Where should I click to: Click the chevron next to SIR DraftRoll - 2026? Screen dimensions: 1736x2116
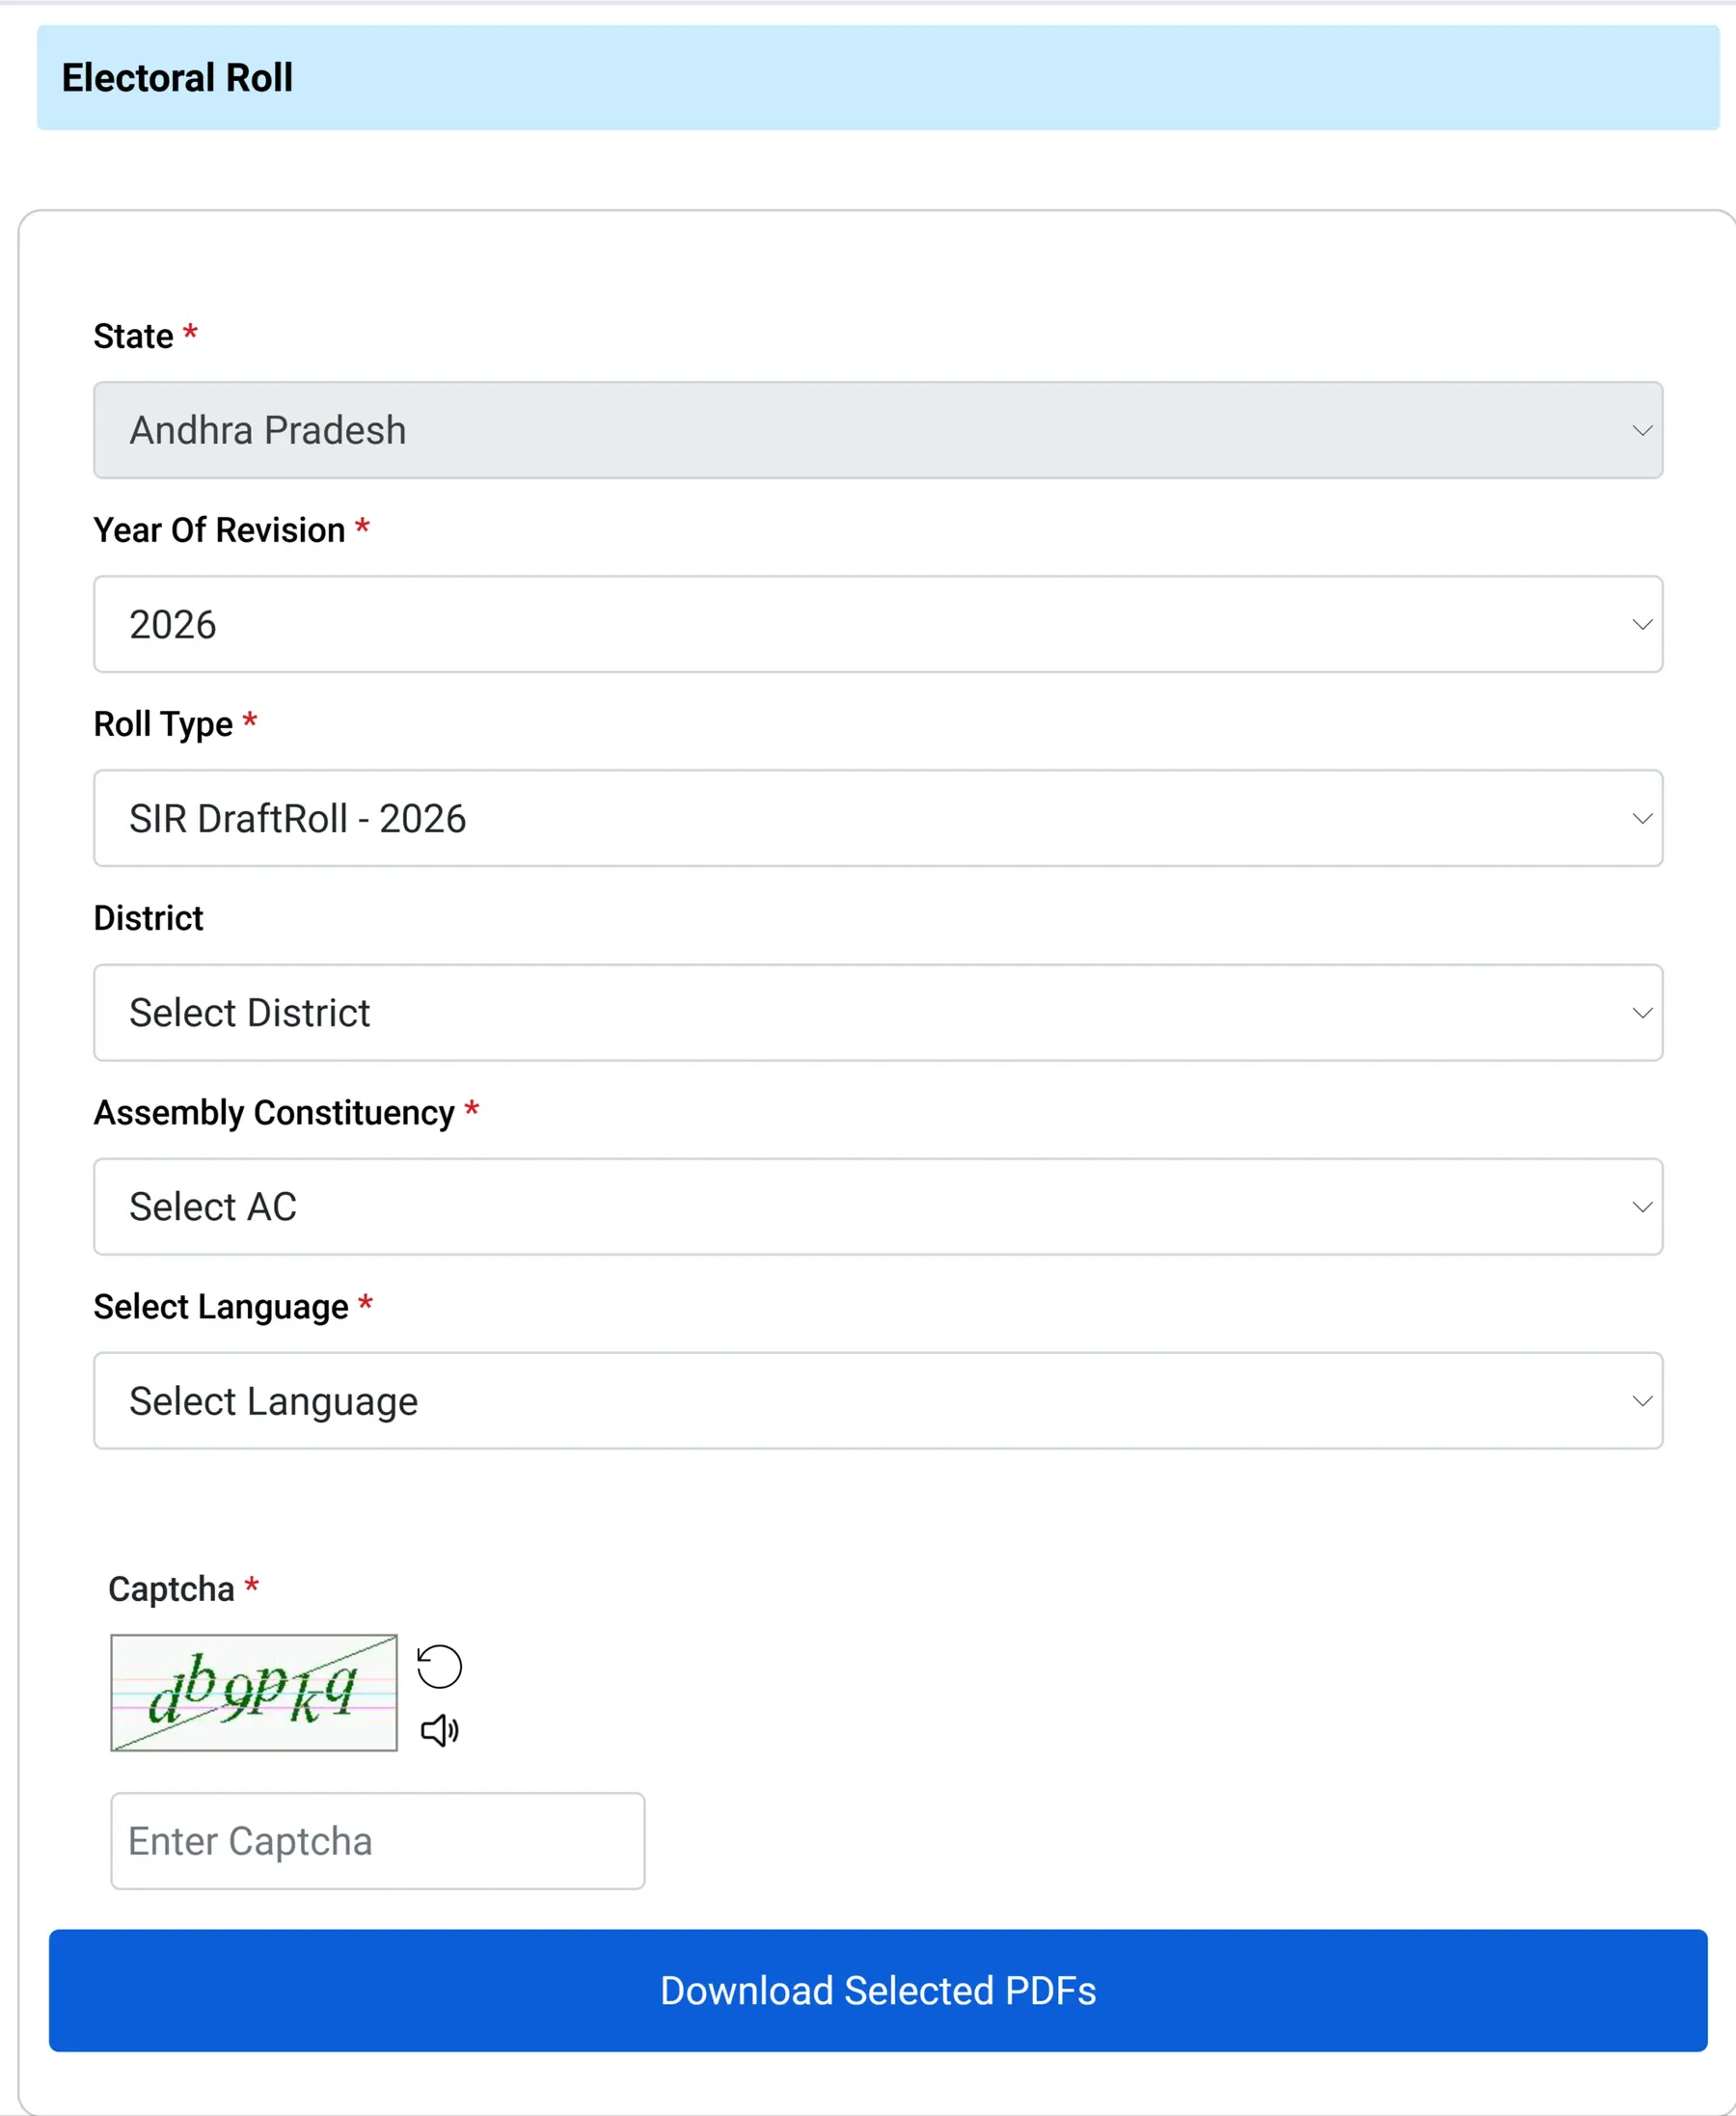1642,818
